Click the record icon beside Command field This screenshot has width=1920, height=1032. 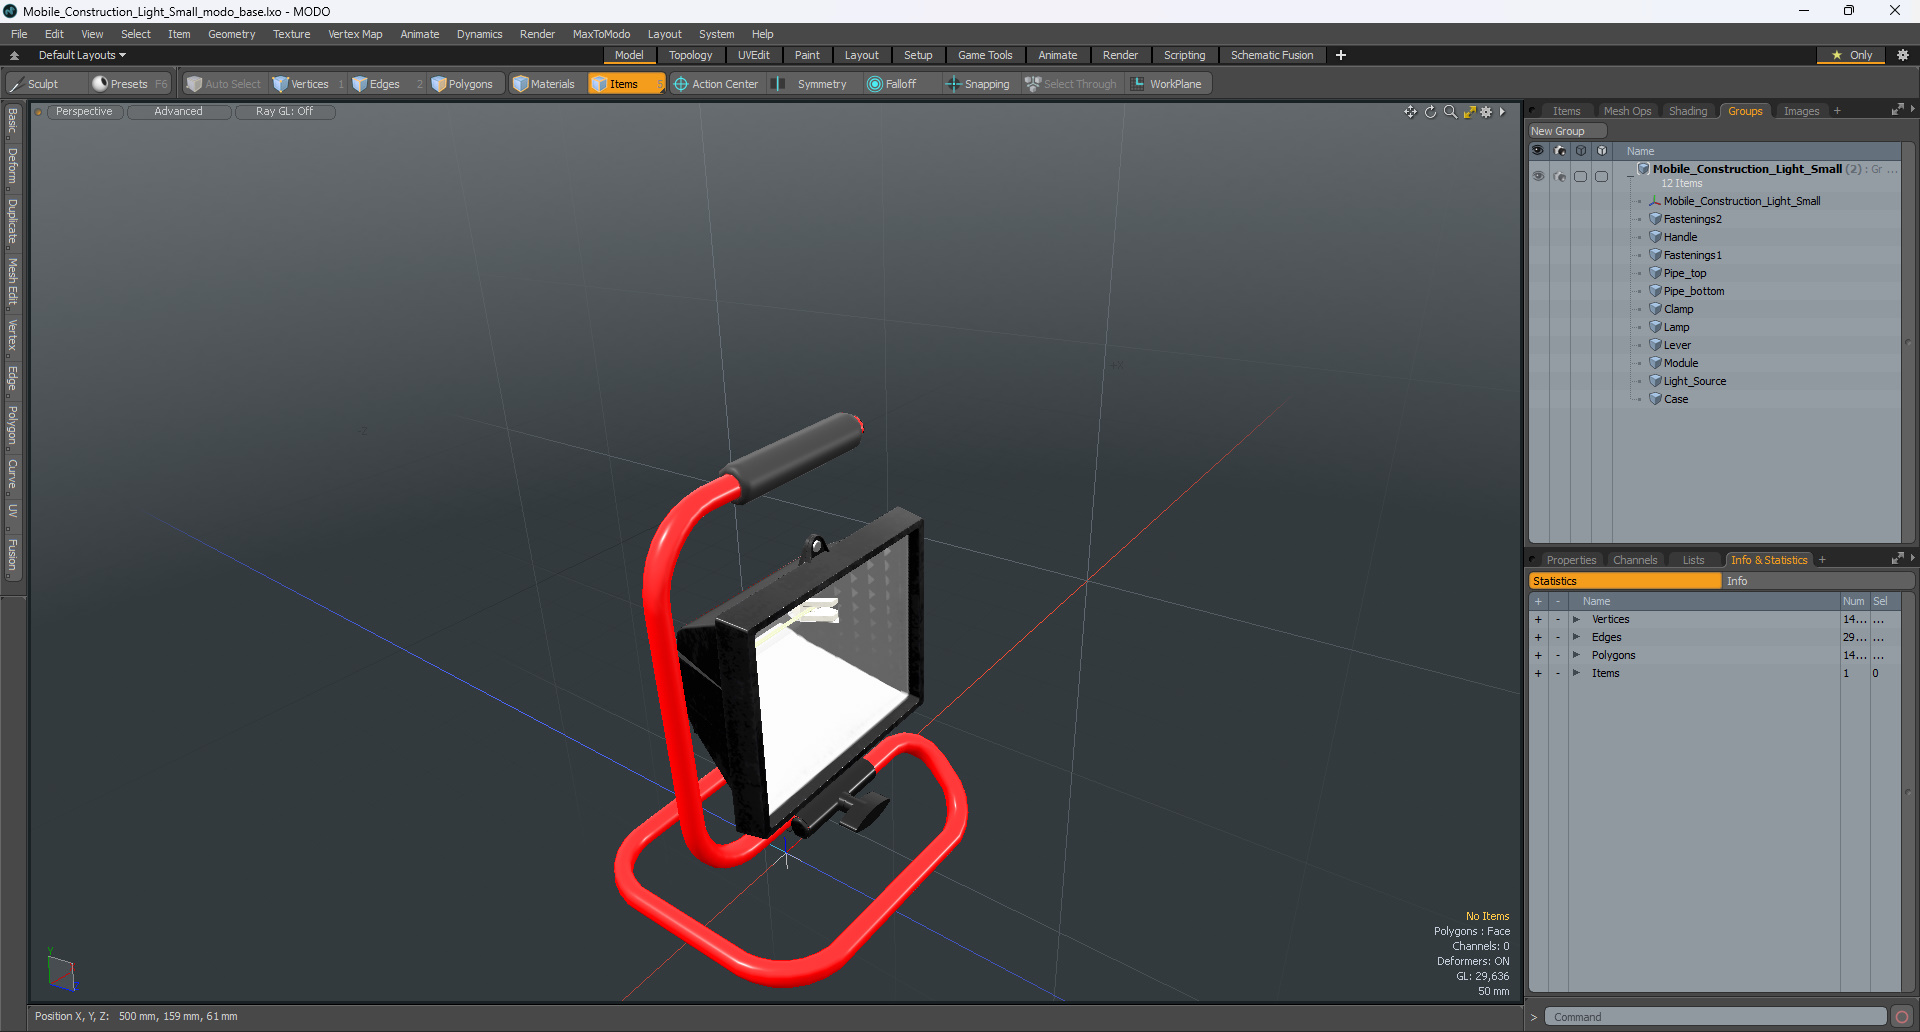coord(1902,1017)
